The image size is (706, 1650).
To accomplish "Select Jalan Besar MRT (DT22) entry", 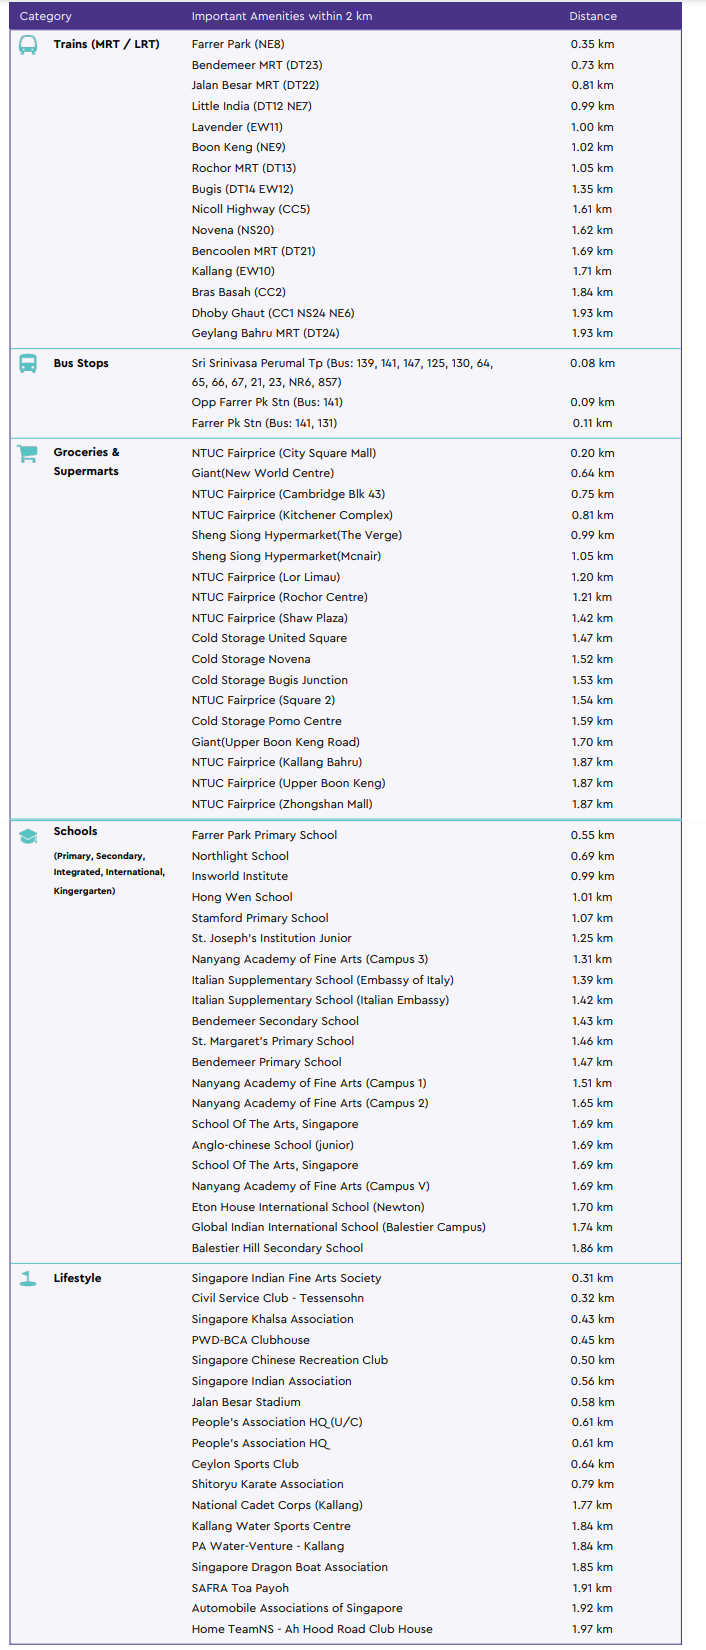I will (x=255, y=85).
